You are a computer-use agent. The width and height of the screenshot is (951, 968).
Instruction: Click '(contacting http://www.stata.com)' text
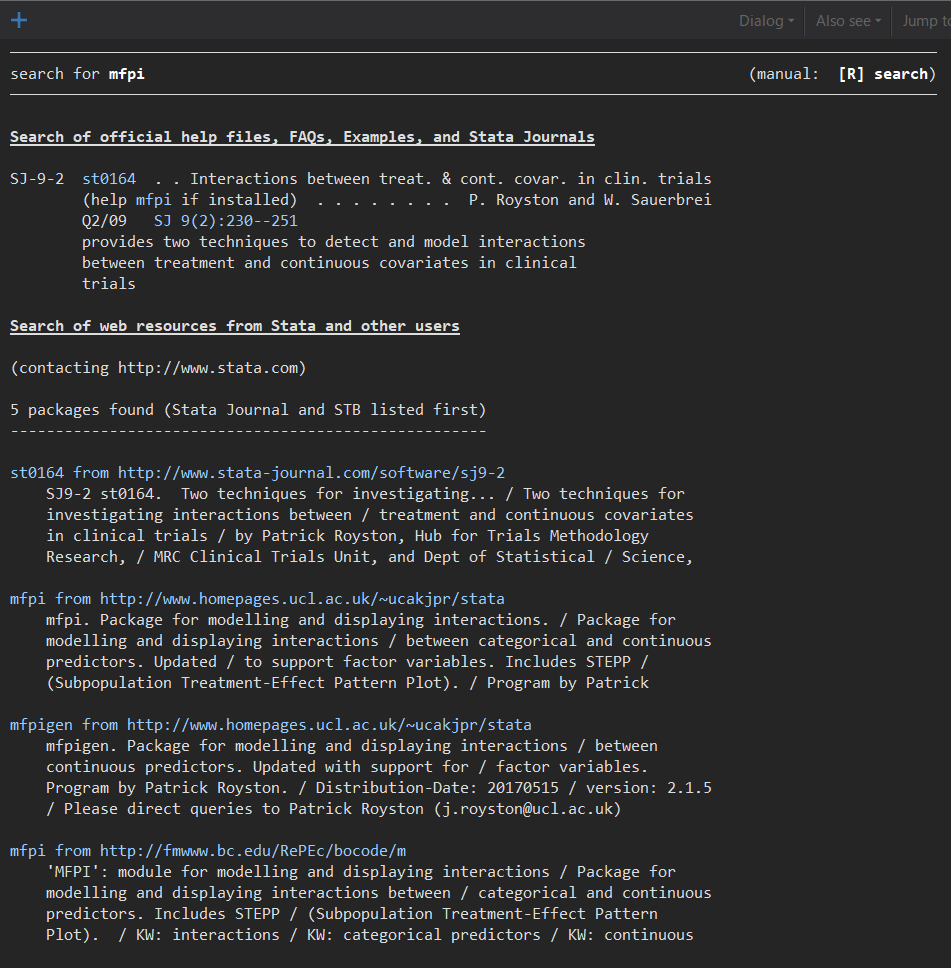pos(158,368)
